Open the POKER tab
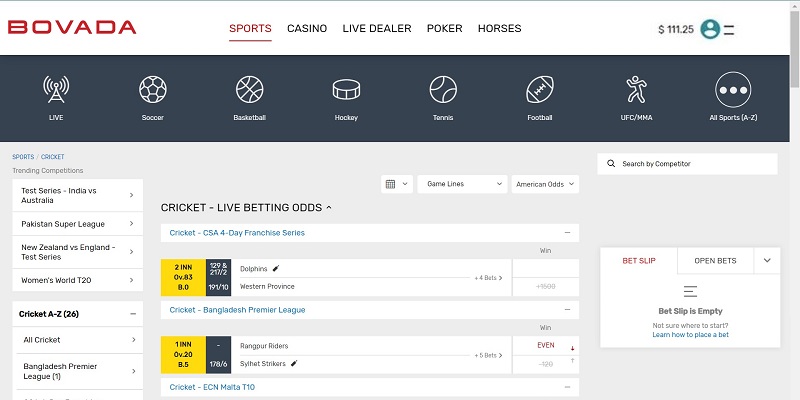The width and height of the screenshot is (800, 400). (444, 29)
